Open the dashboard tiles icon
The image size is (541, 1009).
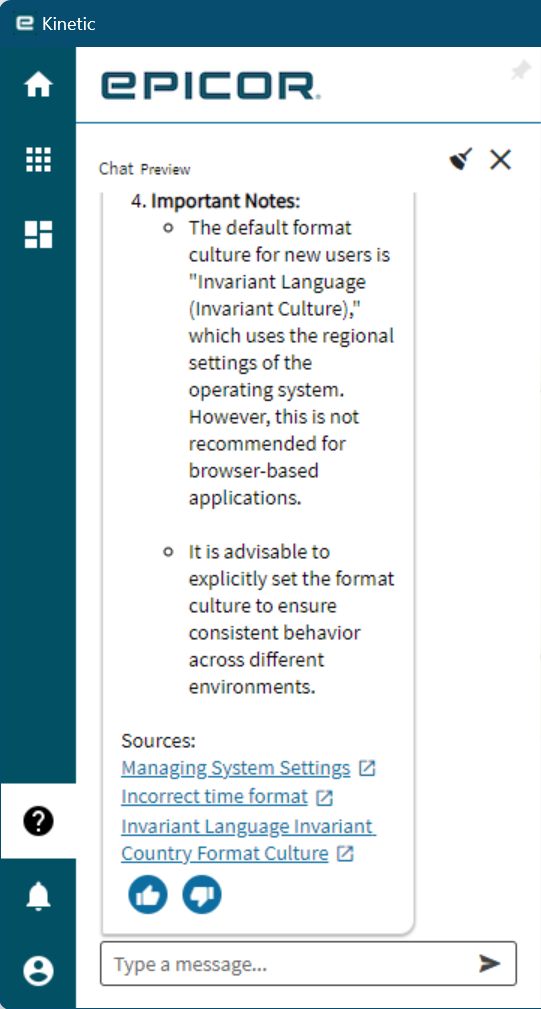38,234
